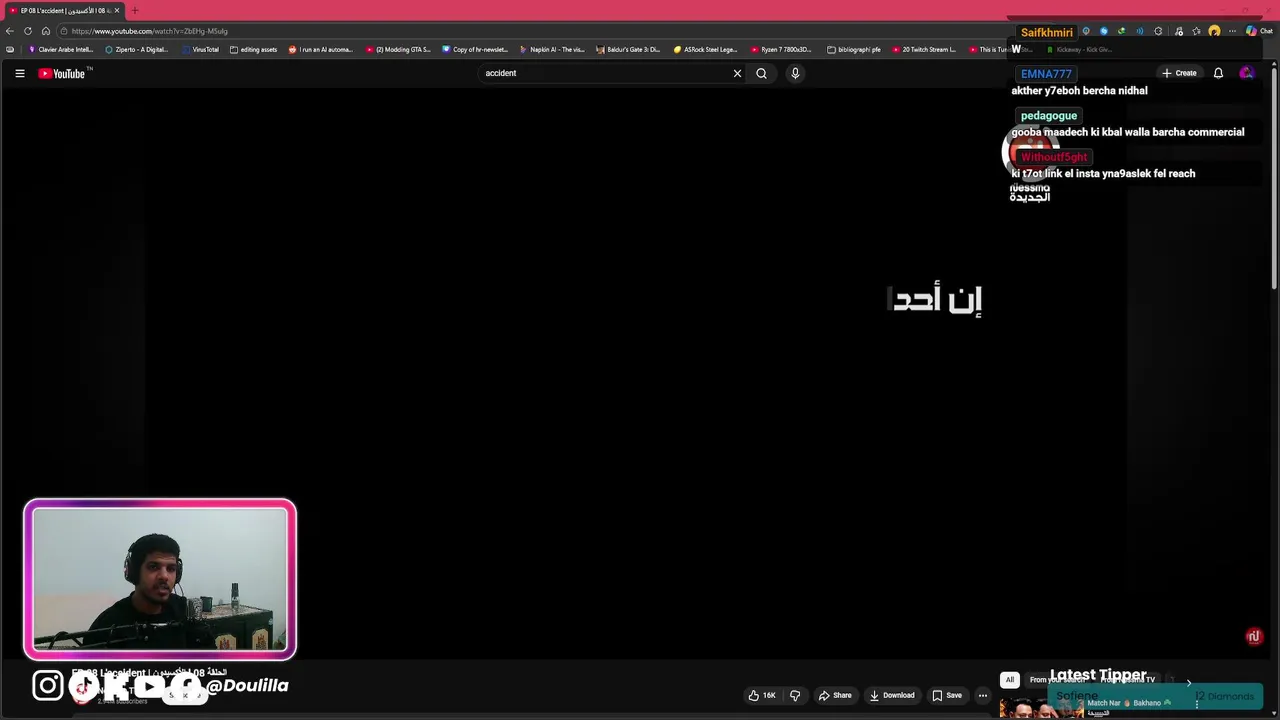Image resolution: width=1280 pixels, height=720 pixels.
Task: Close the 'EP 08 L'accident' tab
Action: coord(116,10)
